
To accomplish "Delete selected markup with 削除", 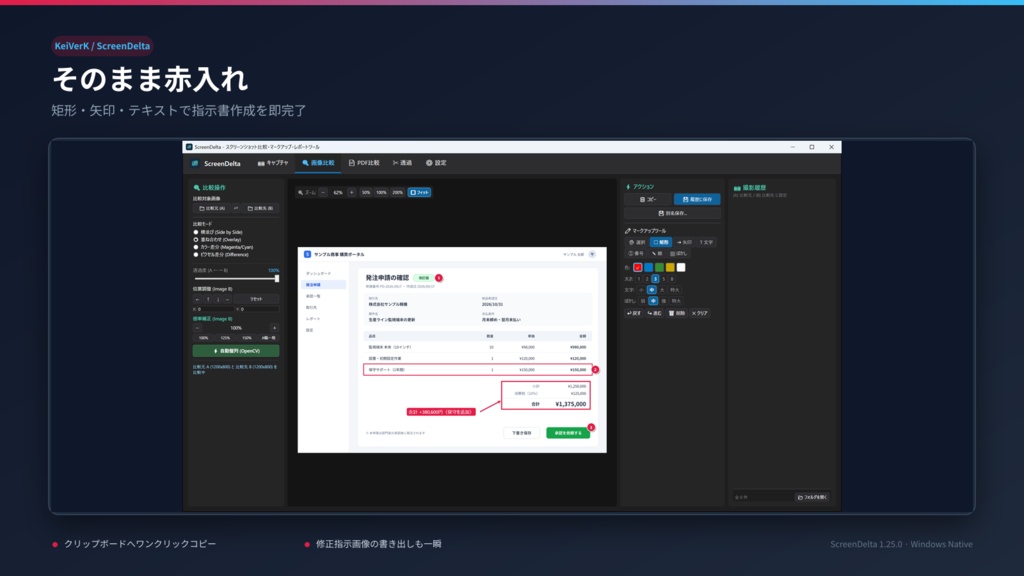I will coord(677,313).
